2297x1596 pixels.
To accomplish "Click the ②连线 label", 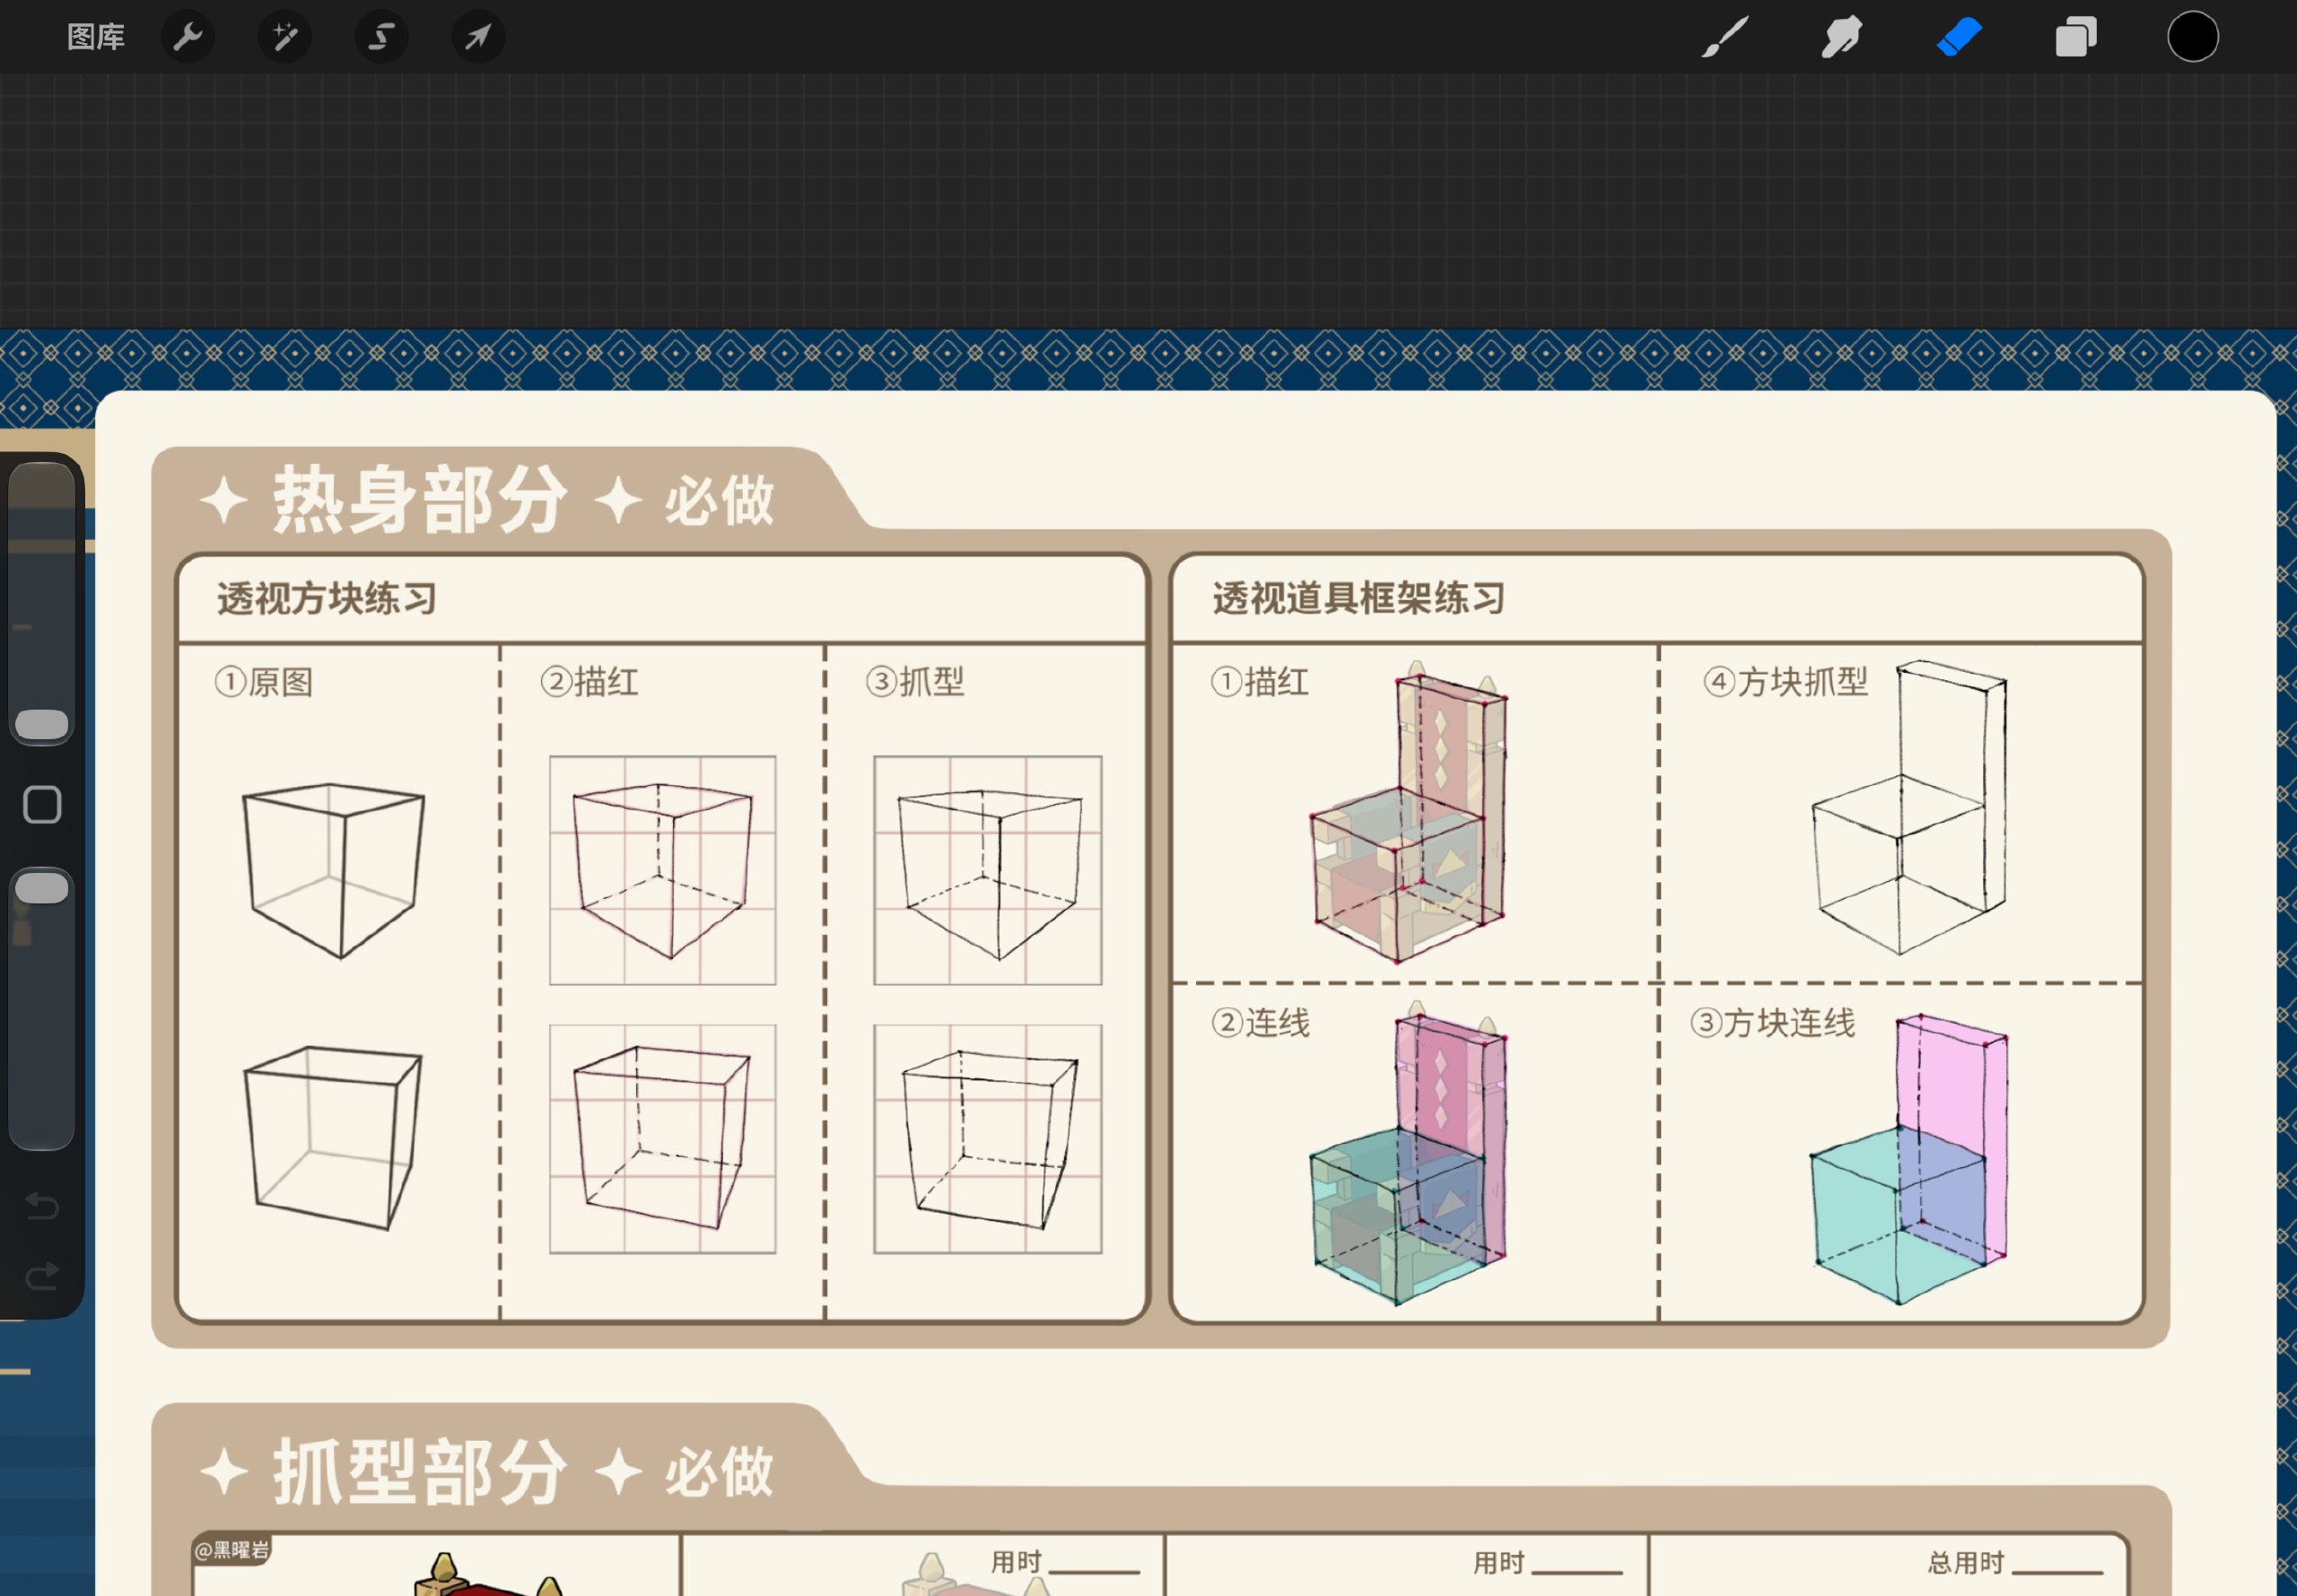I will [1260, 1023].
